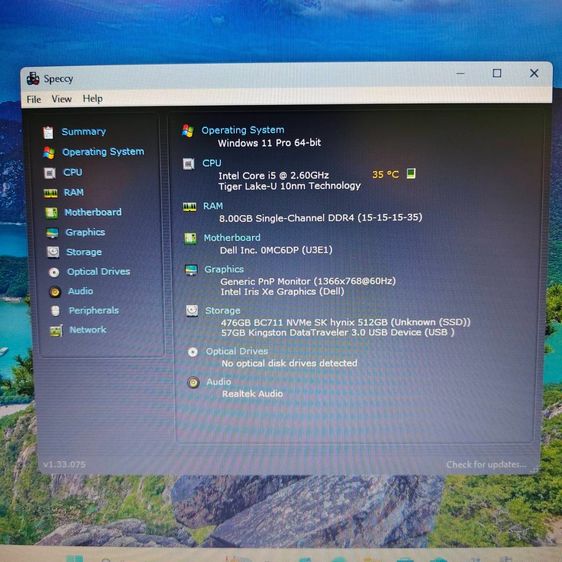Click the RAM icon in summary panel
Screen dimensions: 562x562
pos(190,206)
